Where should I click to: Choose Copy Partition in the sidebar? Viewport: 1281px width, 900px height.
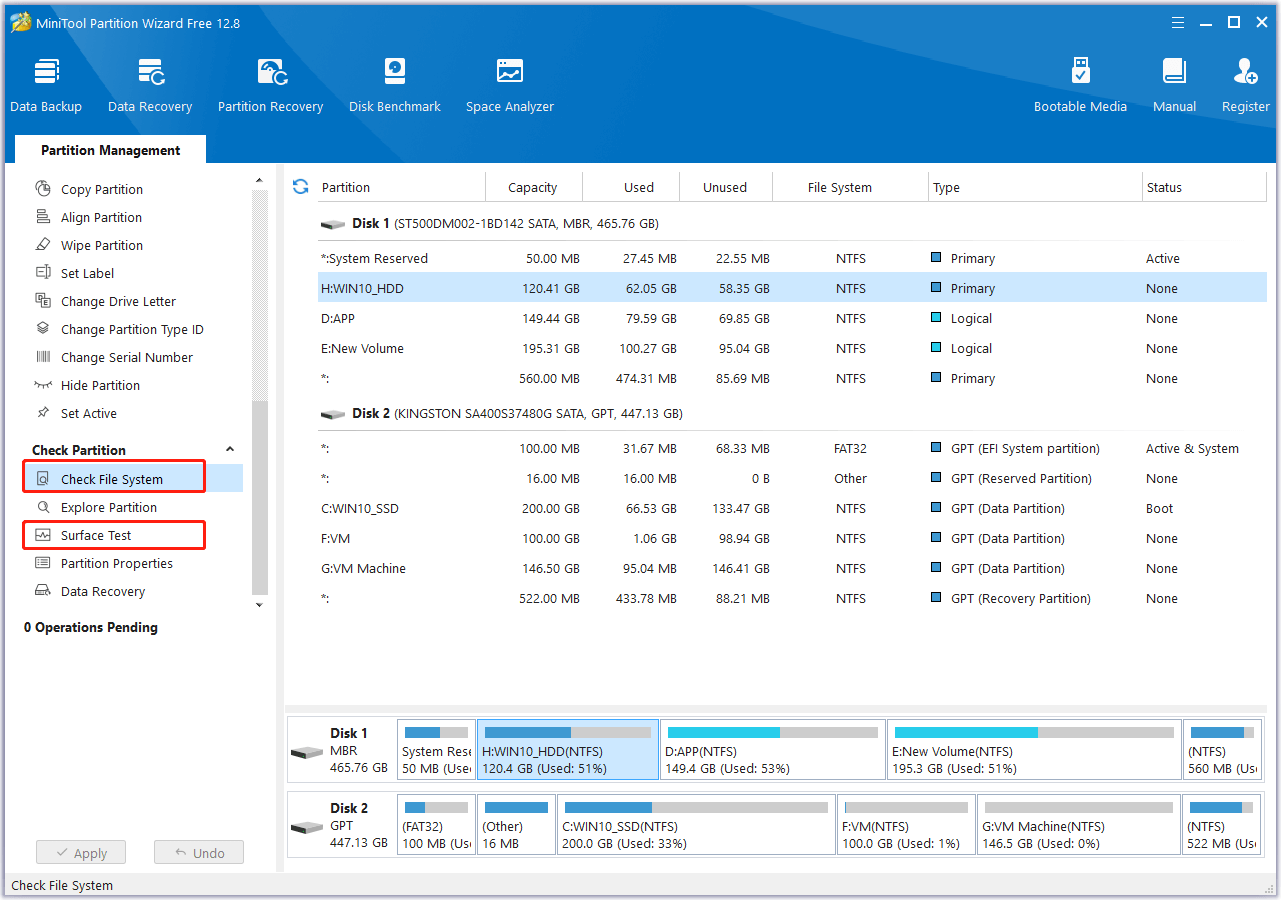tap(102, 189)
